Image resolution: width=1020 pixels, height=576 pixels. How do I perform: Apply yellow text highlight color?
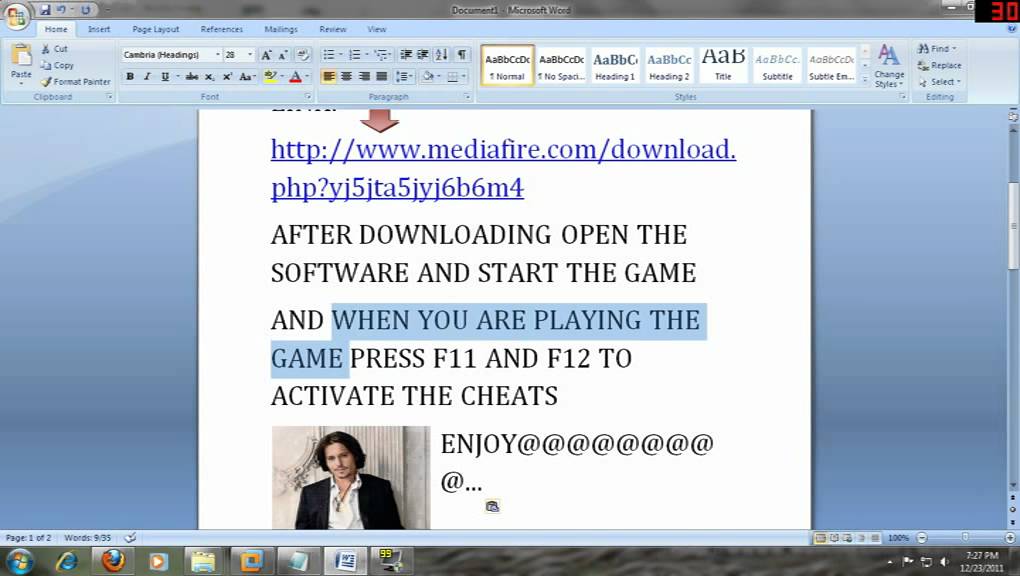pyautogui.click(x=271, y=77)
